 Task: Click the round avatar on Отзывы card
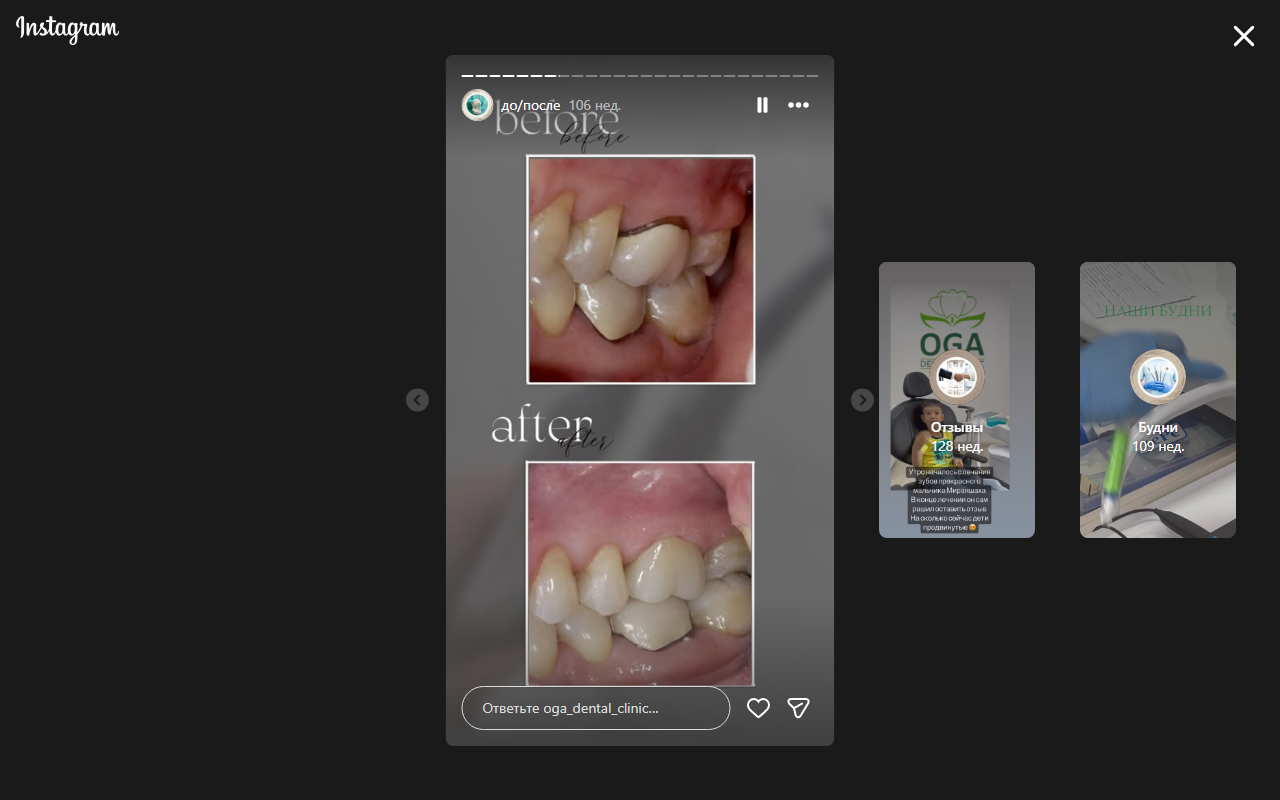click(x=957, y=378)
